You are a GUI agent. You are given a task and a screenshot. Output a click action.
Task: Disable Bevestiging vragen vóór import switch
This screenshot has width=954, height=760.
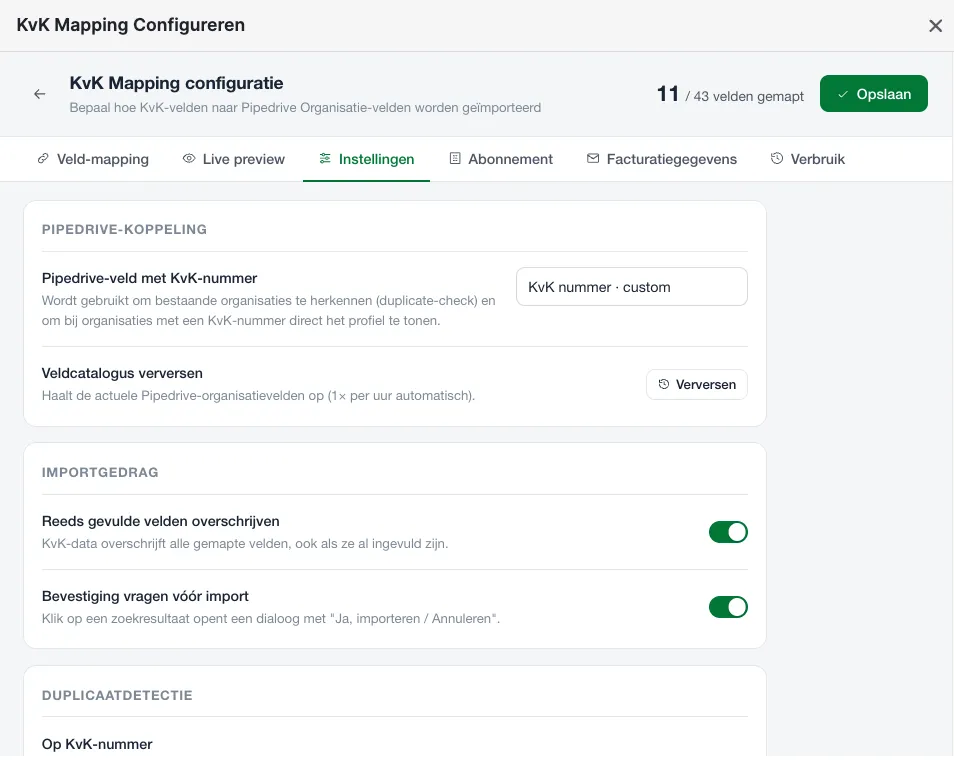click(728, 607)
